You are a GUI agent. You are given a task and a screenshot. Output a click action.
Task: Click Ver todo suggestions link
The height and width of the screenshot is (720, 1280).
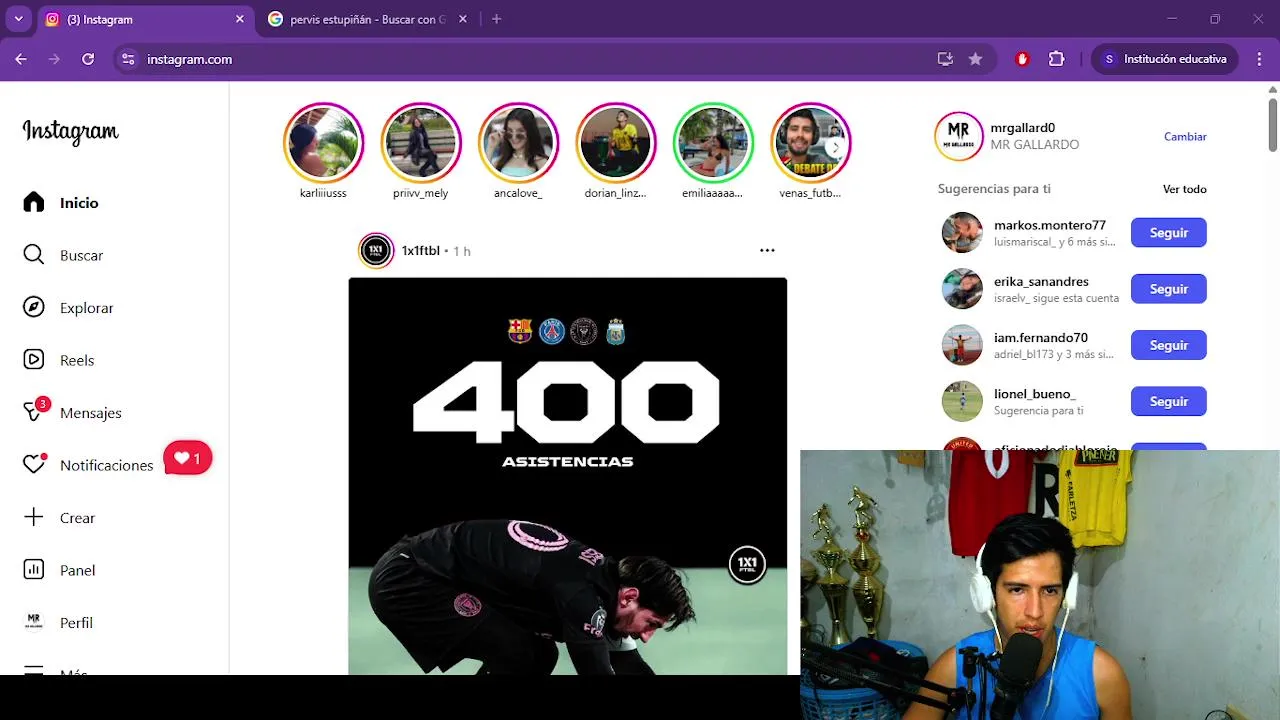pos(1184,189)
